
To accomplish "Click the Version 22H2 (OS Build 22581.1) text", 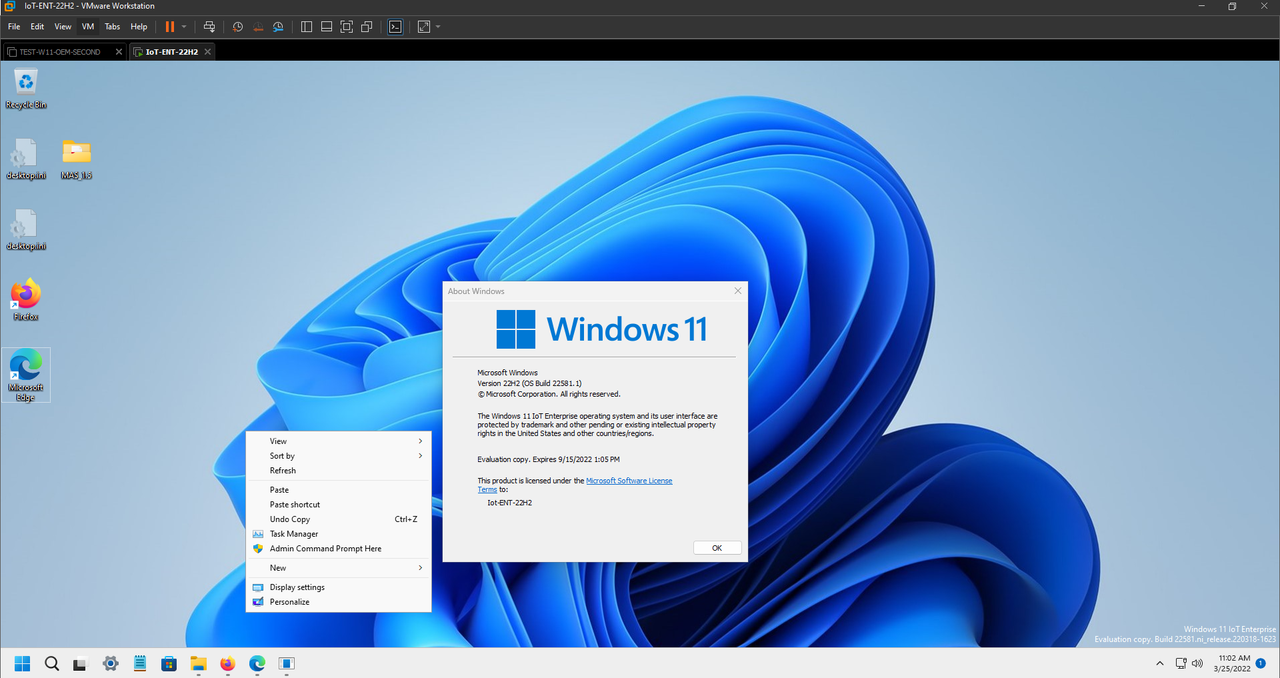I will coord(530,383).
